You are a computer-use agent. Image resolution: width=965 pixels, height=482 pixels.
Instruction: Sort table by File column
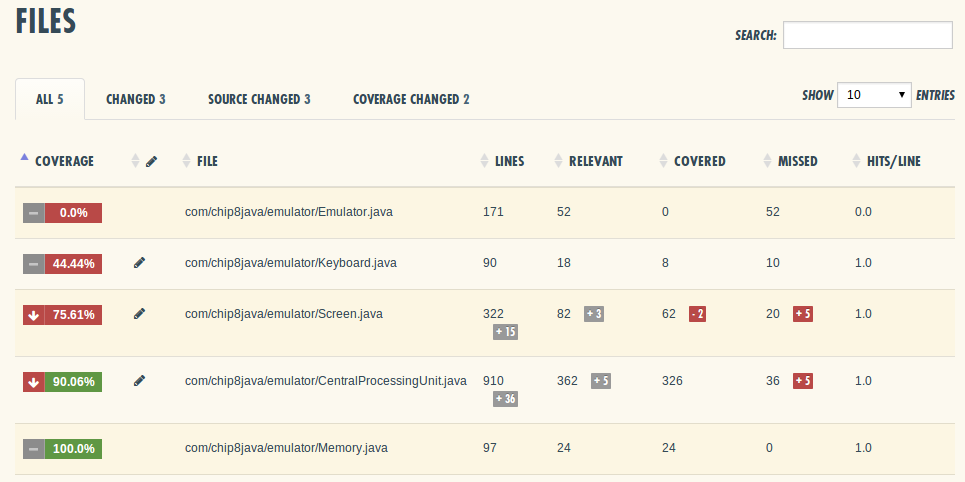tap(207, 161)
